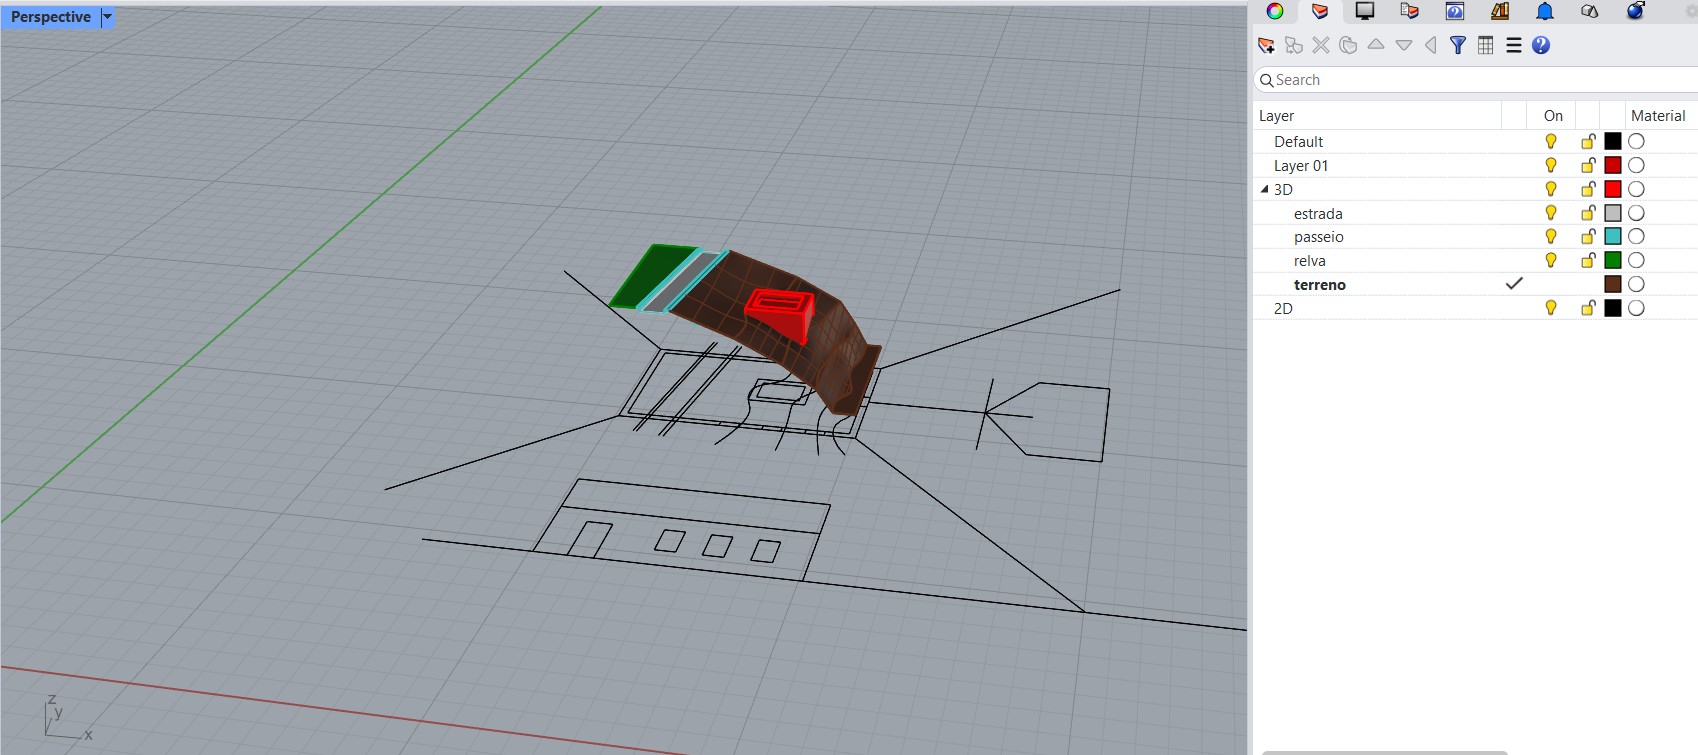Viewport: 1698px width, 755px height.
Task: Open the Properties panel color wheel tab
Action: (x=1275, y=11)
